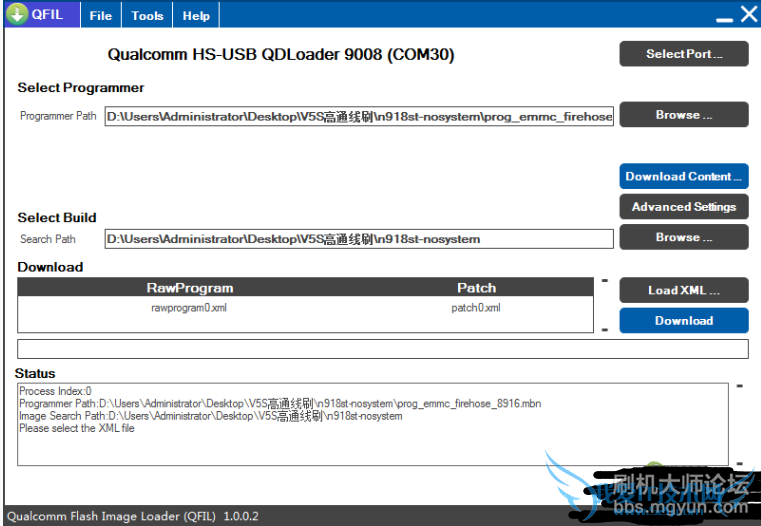Viewport: 761px width, 526px height.
Task: Click the top dash beside the Status log
Action: (739, 386)
